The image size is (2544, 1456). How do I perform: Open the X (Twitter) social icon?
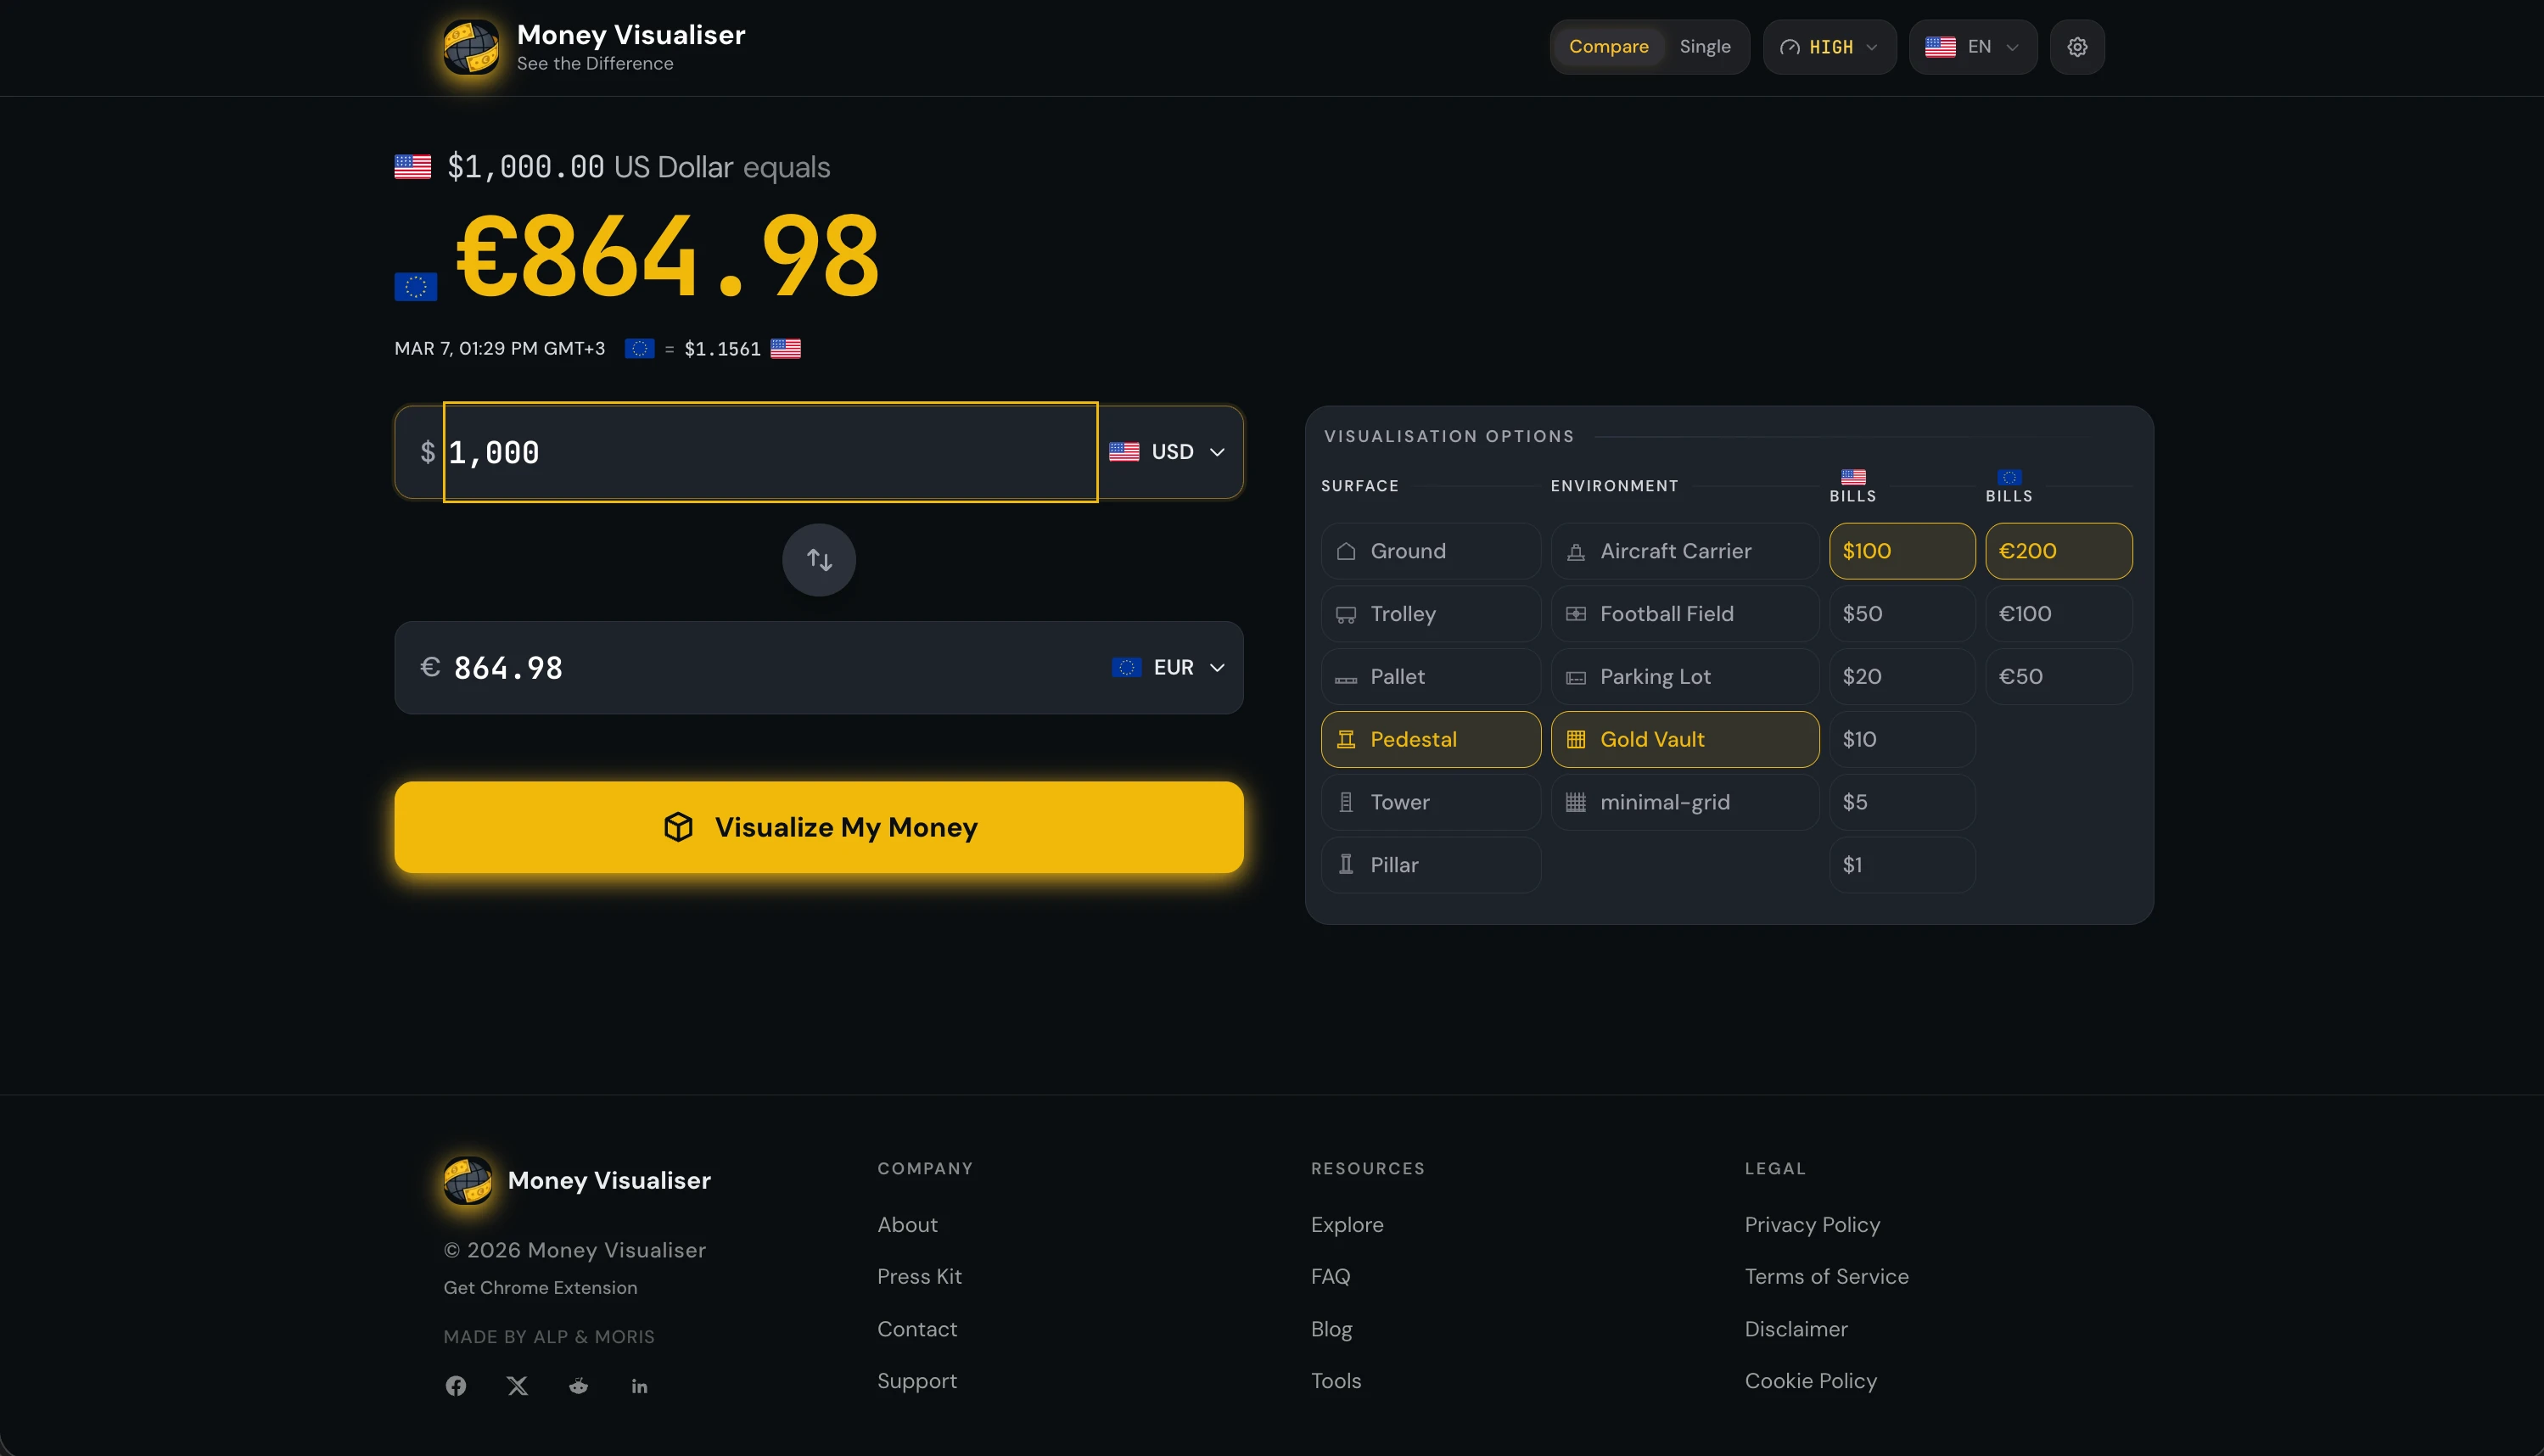[x=517, y=1385]
